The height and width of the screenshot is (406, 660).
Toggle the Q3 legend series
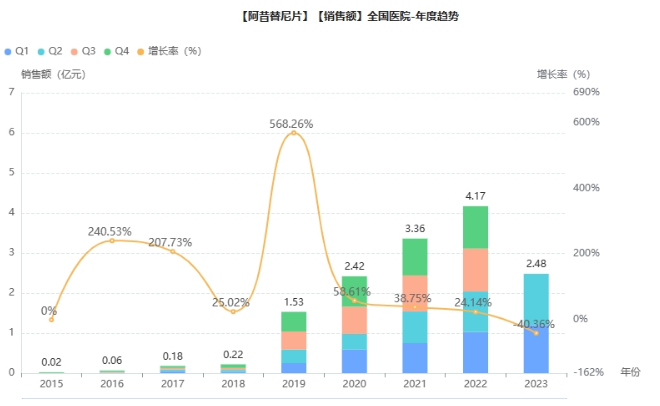[x=83, y=51]
